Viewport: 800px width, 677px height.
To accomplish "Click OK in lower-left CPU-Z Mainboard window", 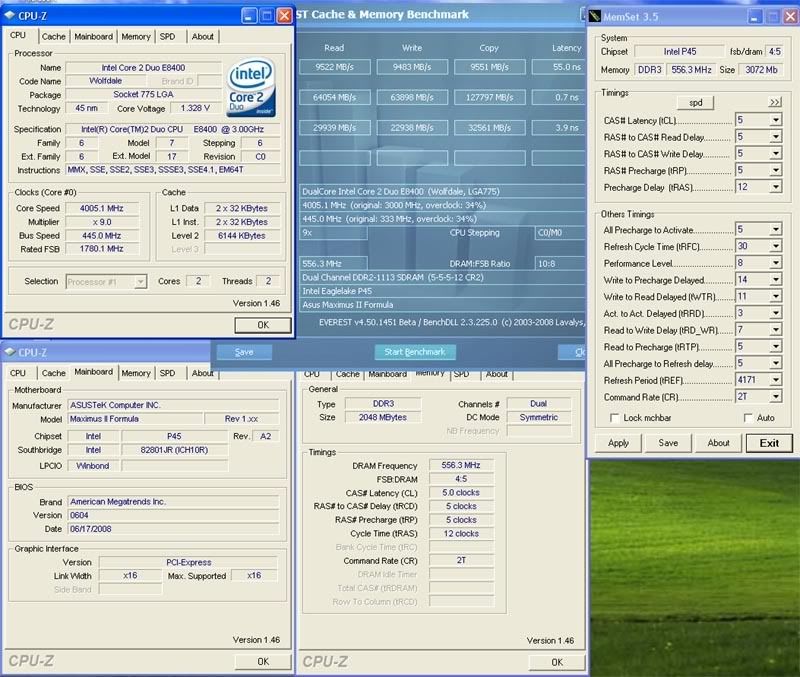I will (263, 662).
